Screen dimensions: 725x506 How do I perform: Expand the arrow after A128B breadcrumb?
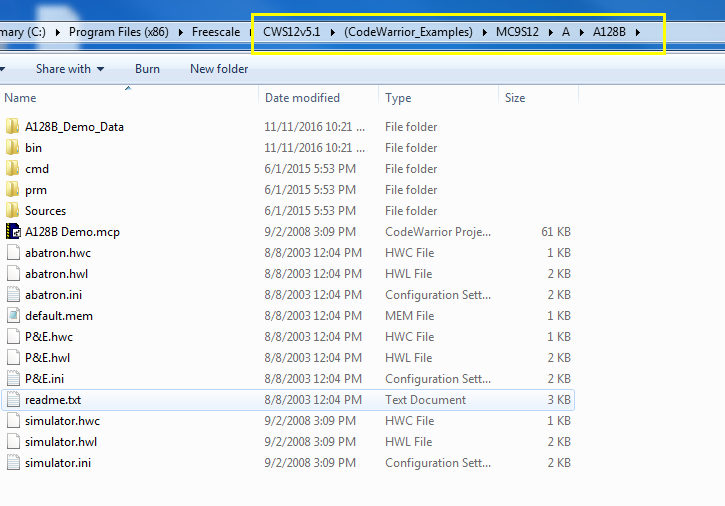click(638, 32)
